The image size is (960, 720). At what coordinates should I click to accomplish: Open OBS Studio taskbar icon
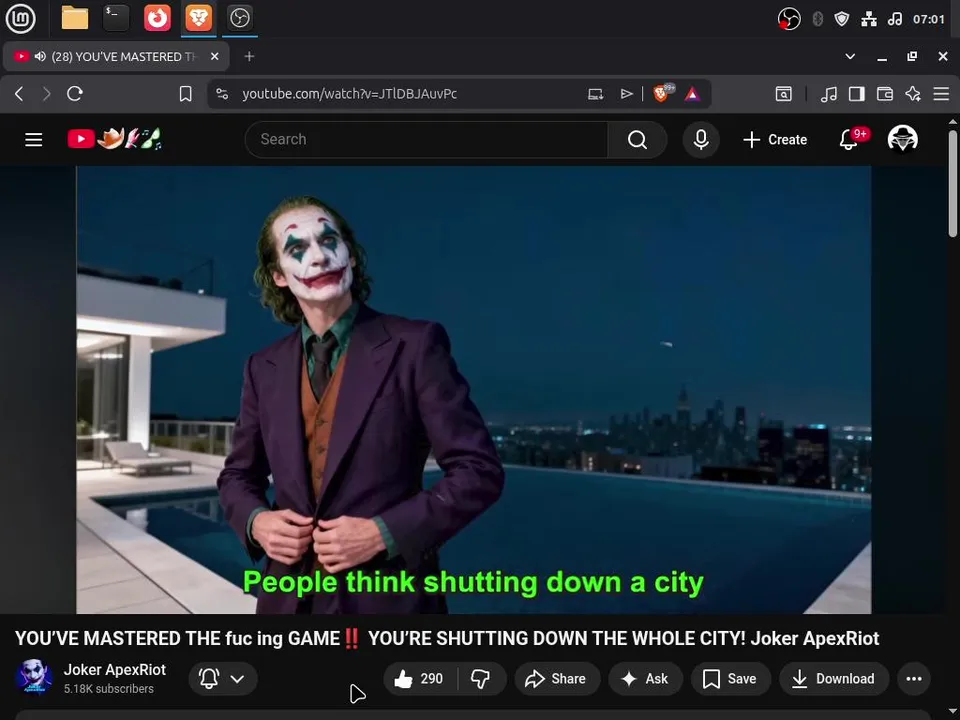(239, 18)
